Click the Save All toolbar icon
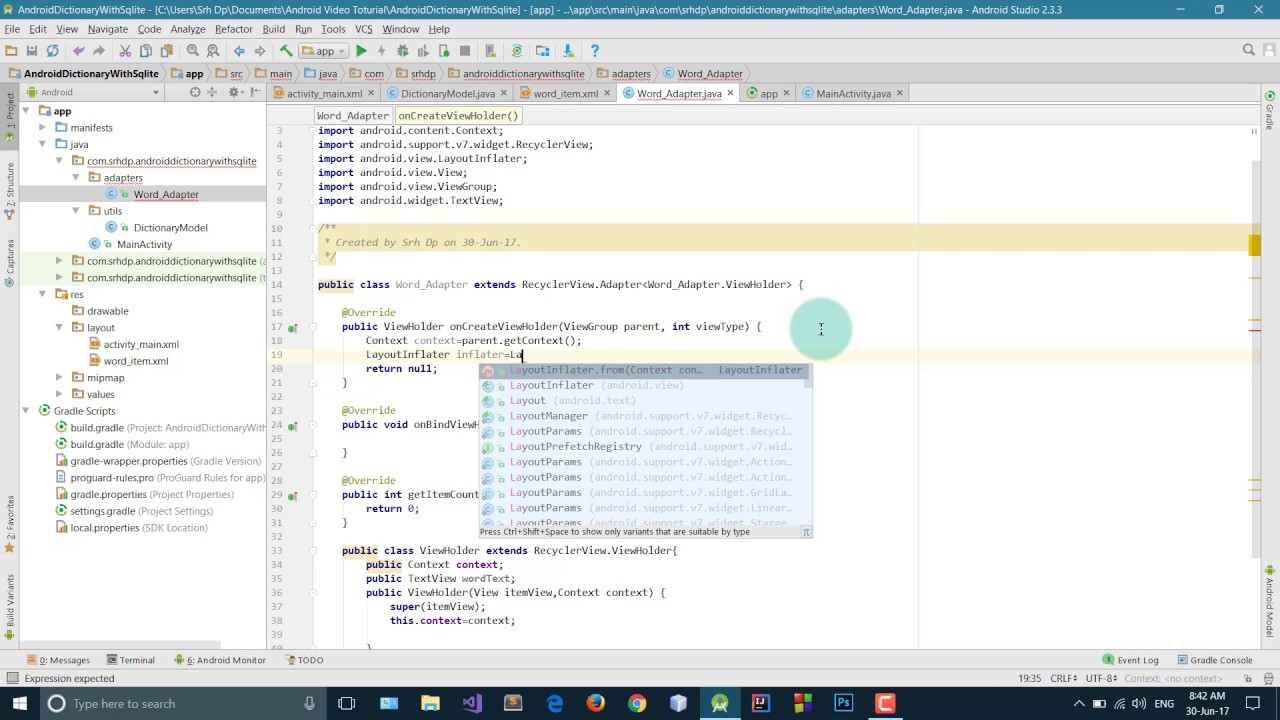The height and width of the screenshot is (720, 1280). 32,51
